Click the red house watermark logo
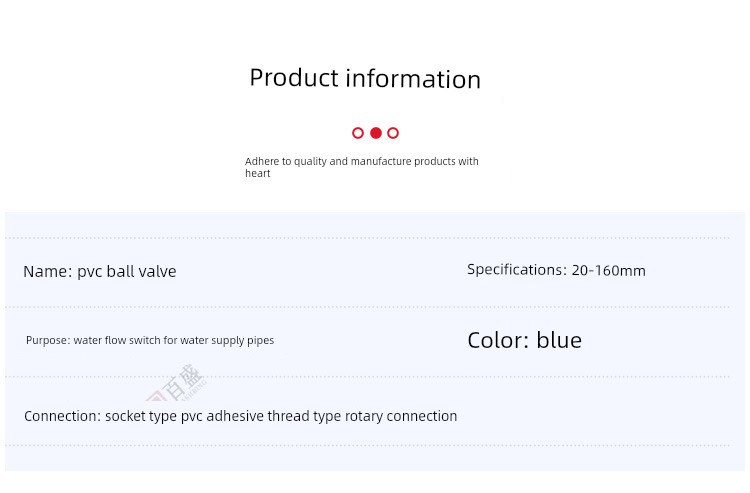The height and width of the screenshot is (493, 750). click(x=155, y=395)
